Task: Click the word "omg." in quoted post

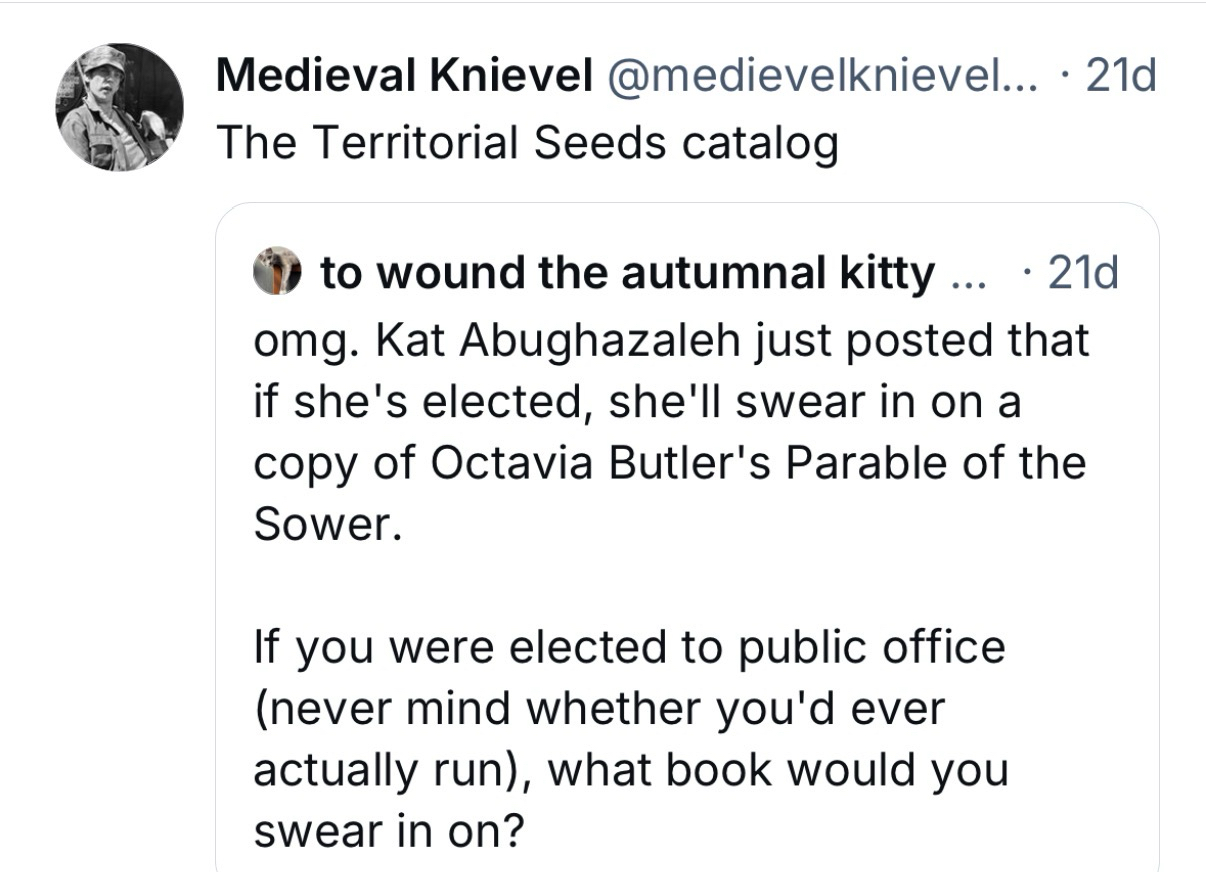Action: [x=307, y=340]
